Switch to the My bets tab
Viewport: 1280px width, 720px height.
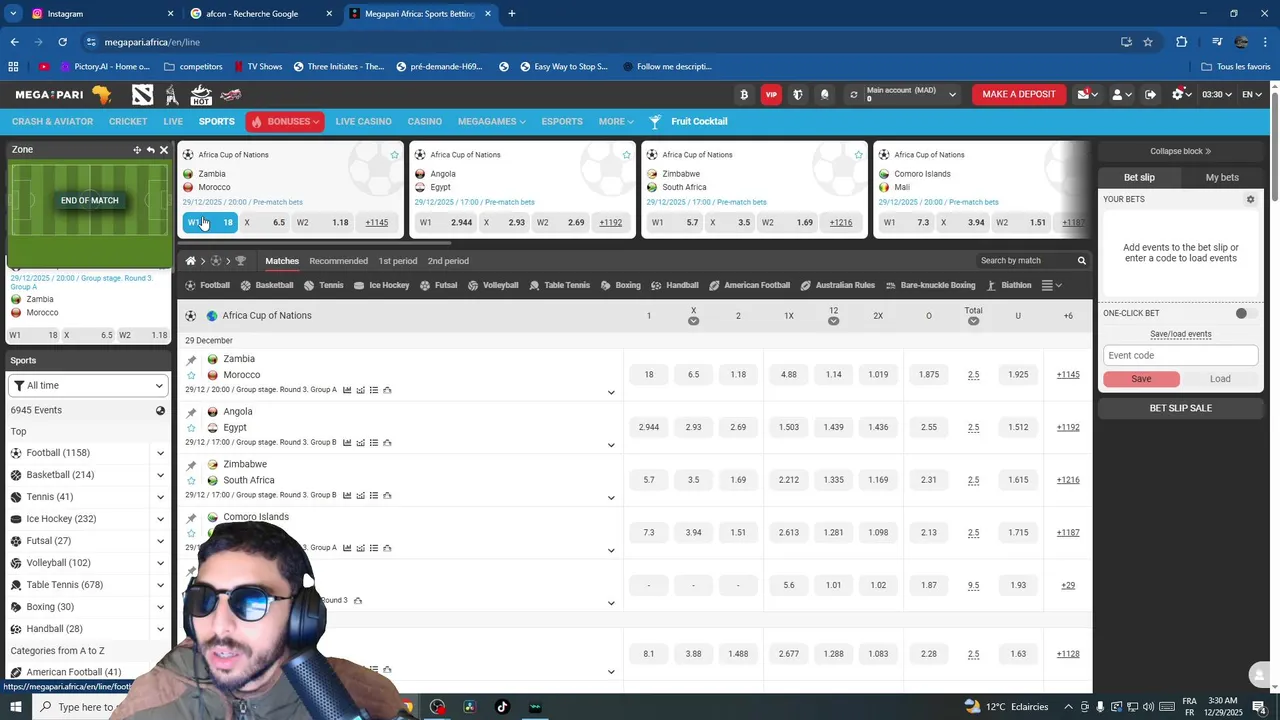pyautogui.click(x=1222, y=177)
